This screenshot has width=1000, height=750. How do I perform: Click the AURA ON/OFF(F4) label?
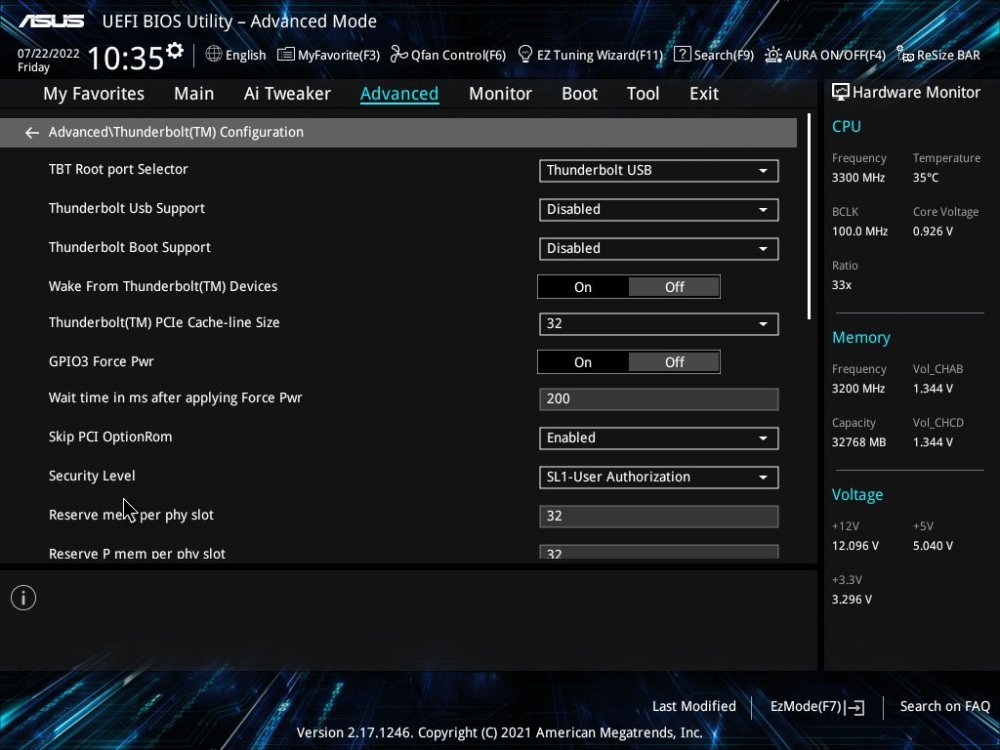tap(835, 55)
